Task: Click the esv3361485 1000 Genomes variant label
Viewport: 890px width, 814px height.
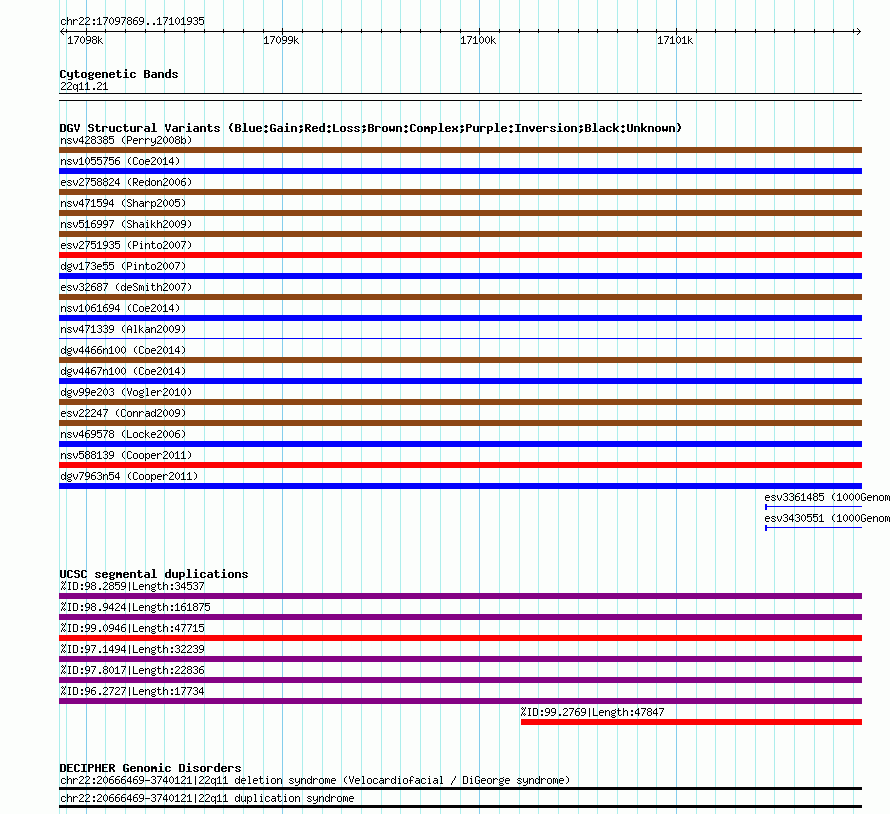Action: pos(826,497)
